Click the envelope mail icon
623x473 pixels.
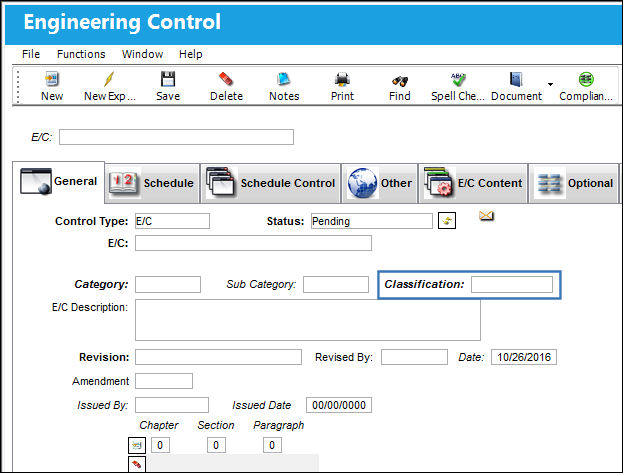coord(486,216)
